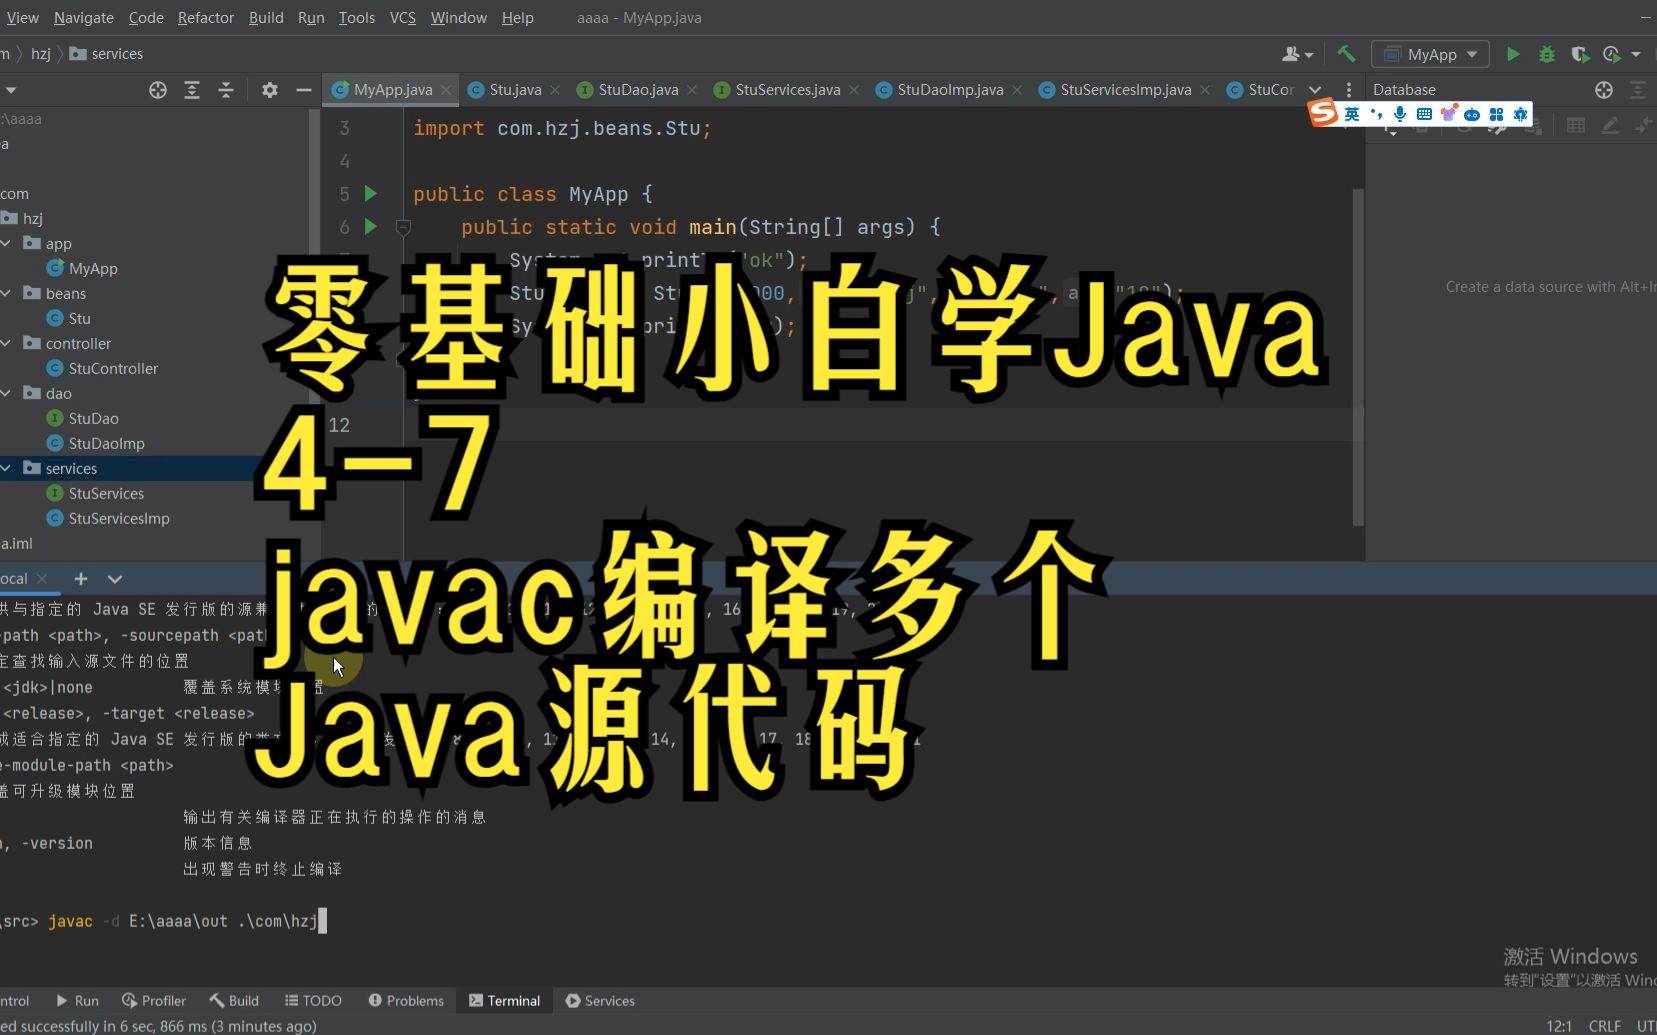Image resolution: width=1657 pixels, height=1035 pixels.
Task: Run MyApp with the Profiler icon
Action: [1613, 54]
